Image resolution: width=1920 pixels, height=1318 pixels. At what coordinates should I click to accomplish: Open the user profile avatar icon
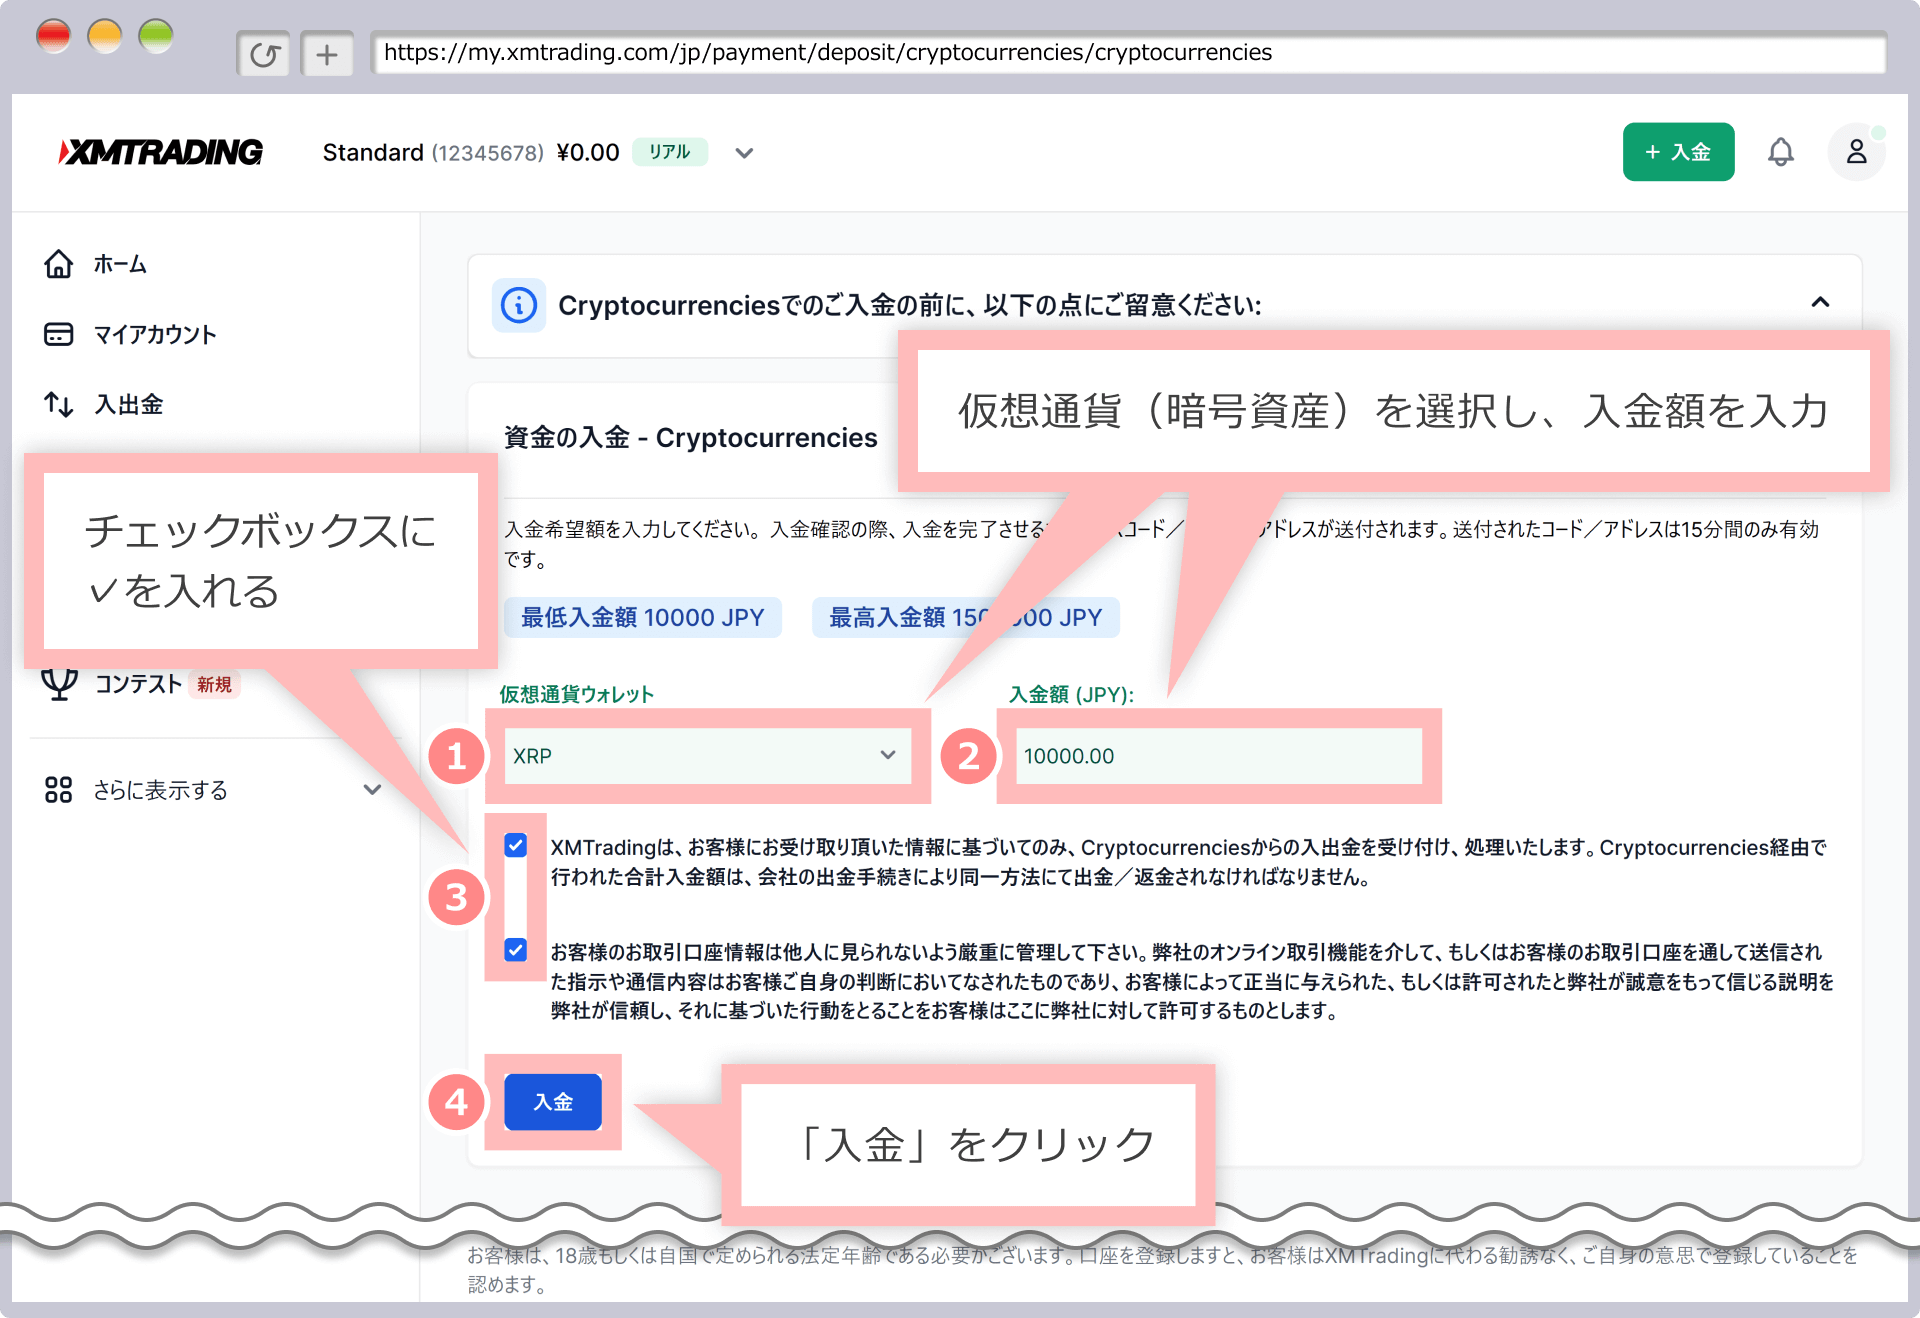pyautogui.click(x=1856, y=152)
